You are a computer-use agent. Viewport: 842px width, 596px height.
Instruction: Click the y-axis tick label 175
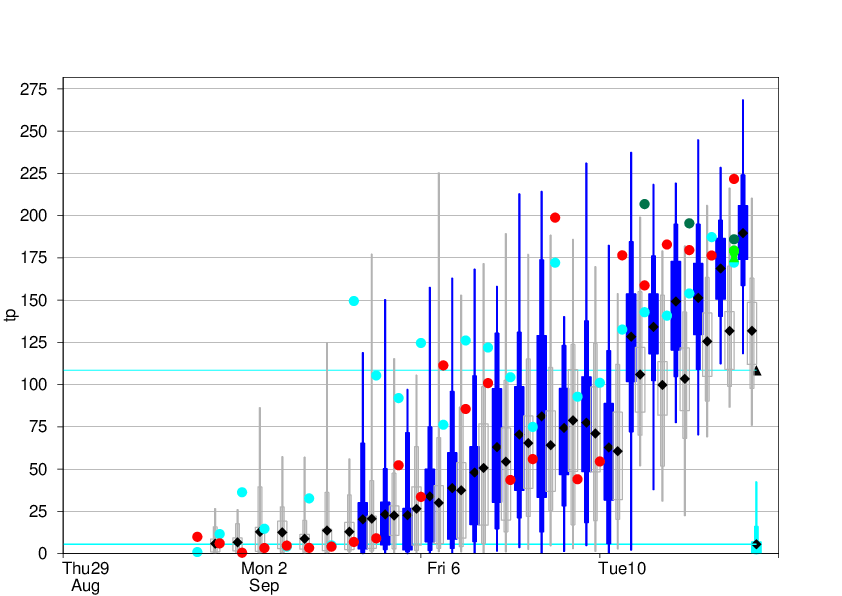click(x=33, y=258)
